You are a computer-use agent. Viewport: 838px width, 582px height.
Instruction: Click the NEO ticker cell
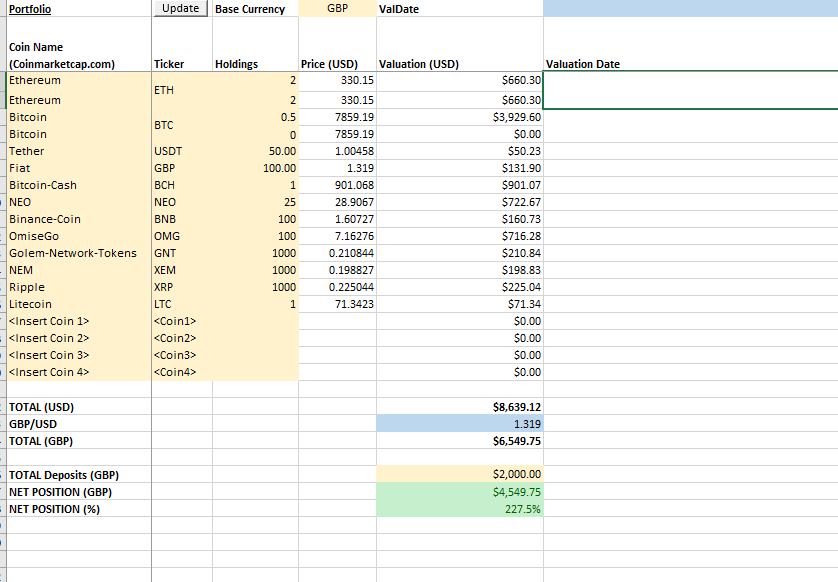[182, 203]
